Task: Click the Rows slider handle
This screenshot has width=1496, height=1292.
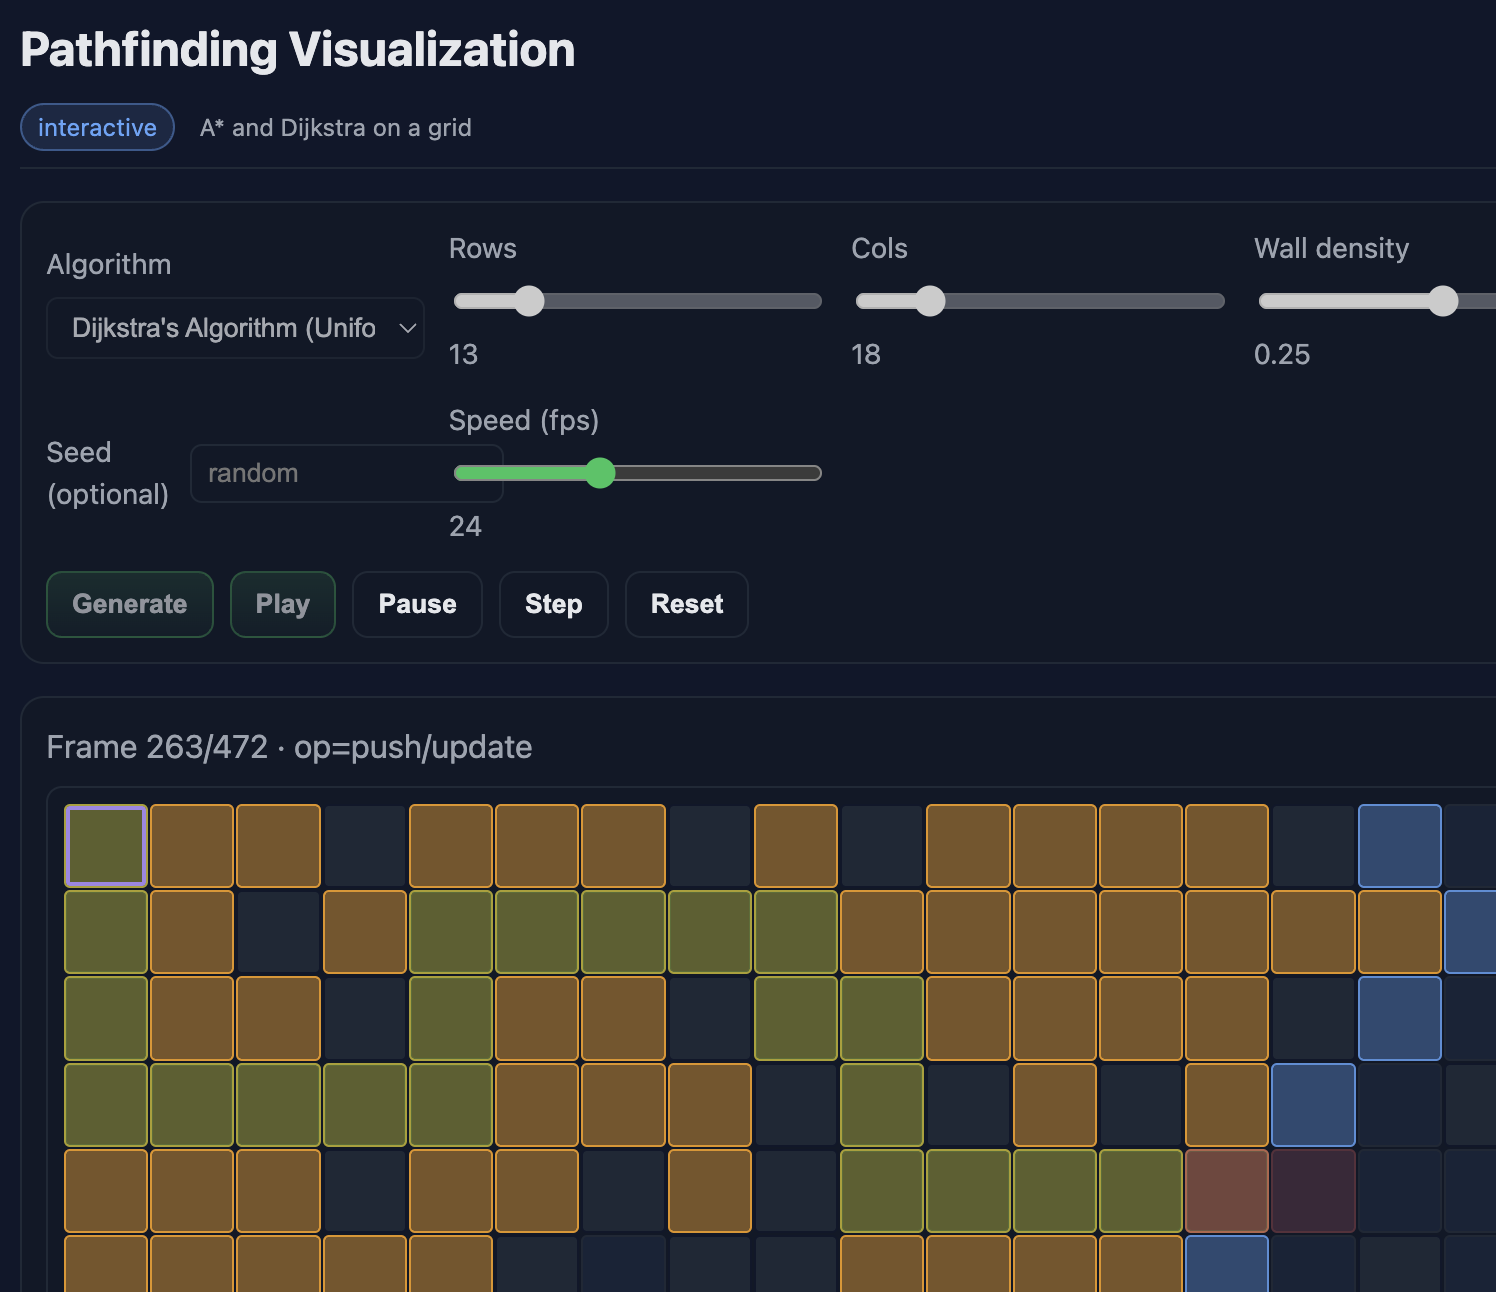Action: point(529,301)
